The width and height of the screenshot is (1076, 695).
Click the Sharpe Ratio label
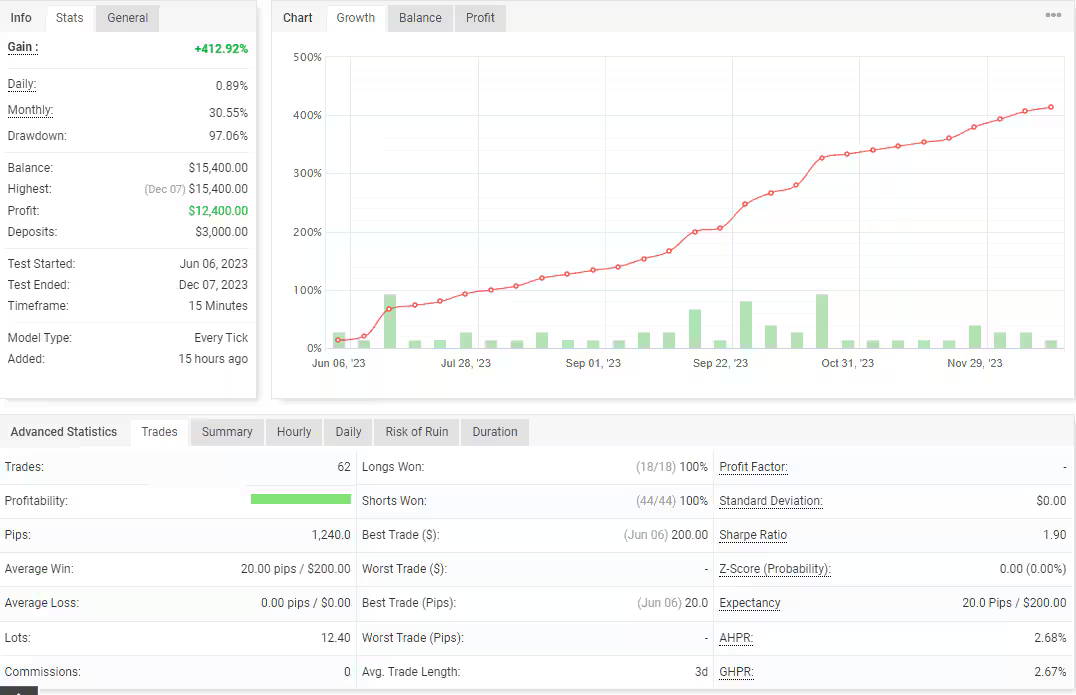753,535
